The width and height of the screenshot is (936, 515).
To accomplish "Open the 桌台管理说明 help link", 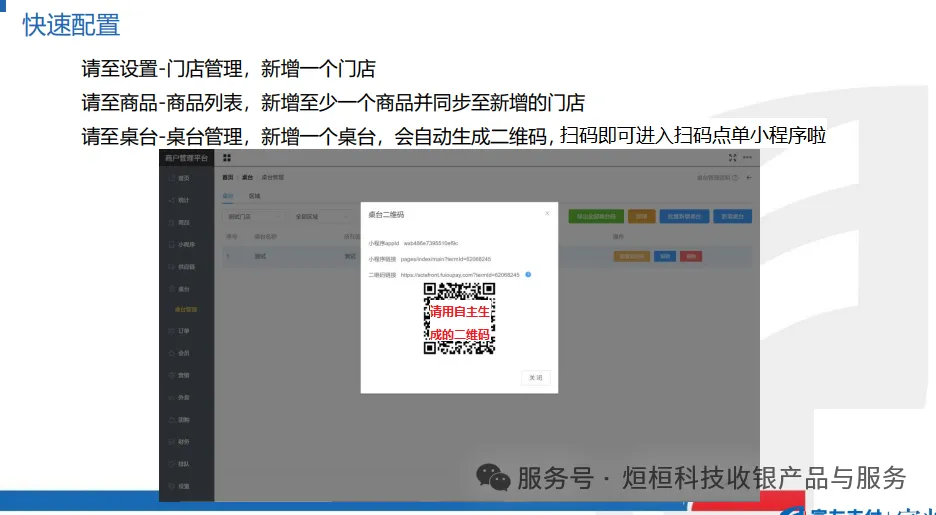I will (x=718, y=178).
